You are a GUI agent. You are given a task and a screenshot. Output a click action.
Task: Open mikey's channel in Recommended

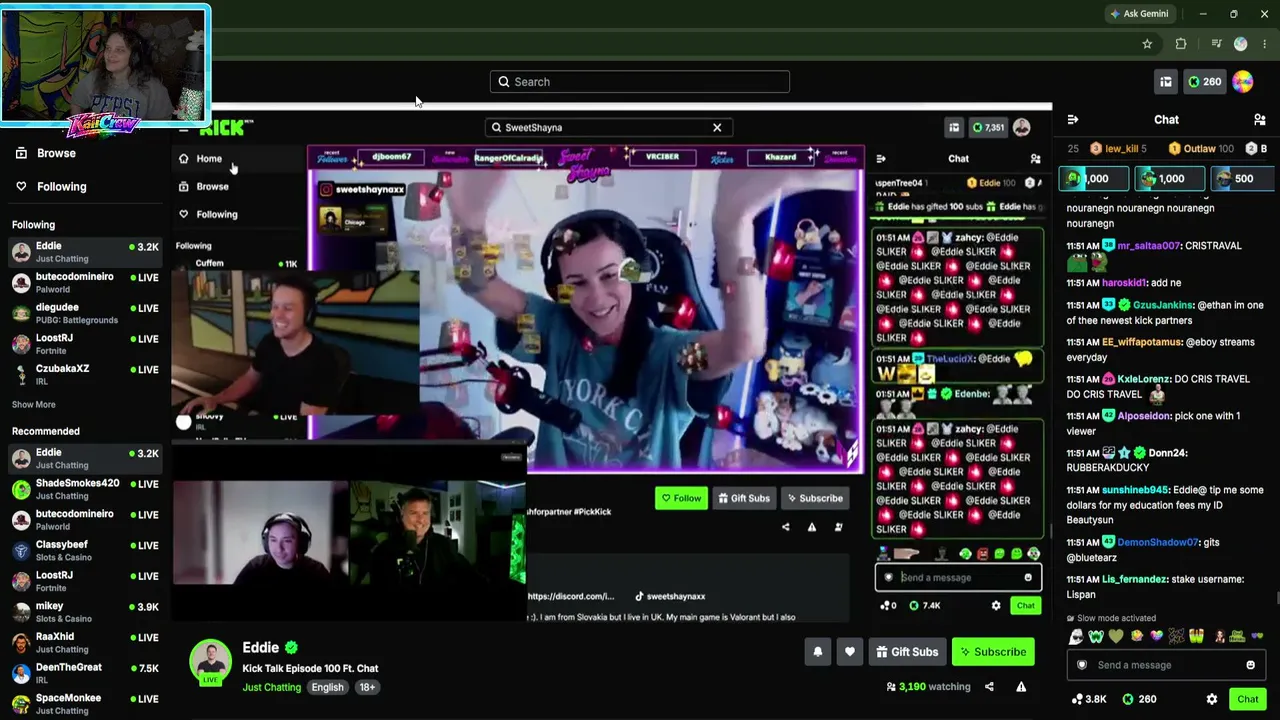tap(85, 612)
